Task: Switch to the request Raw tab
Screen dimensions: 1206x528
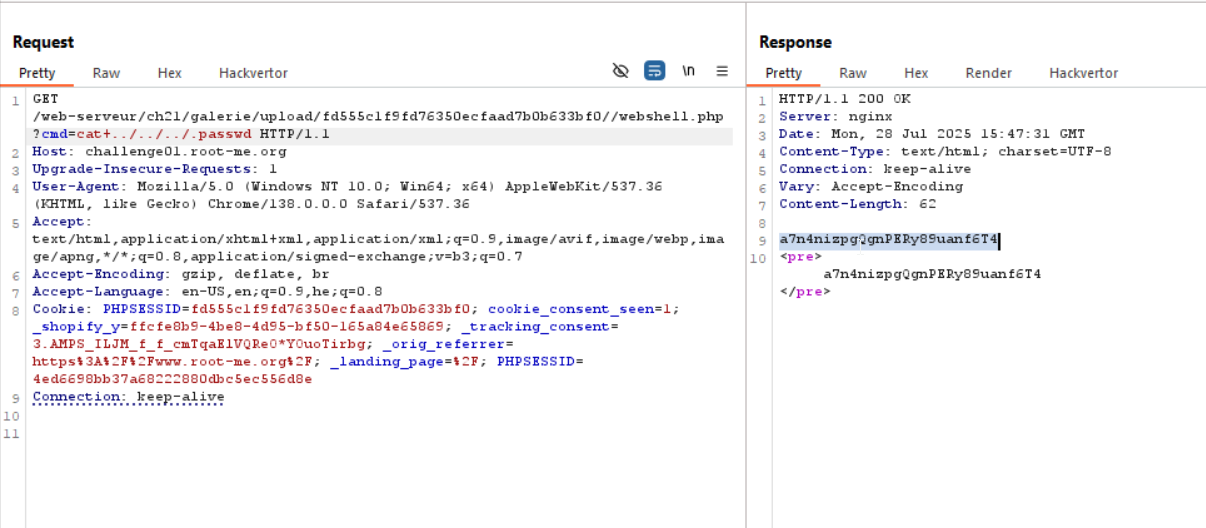Action: 106,73
